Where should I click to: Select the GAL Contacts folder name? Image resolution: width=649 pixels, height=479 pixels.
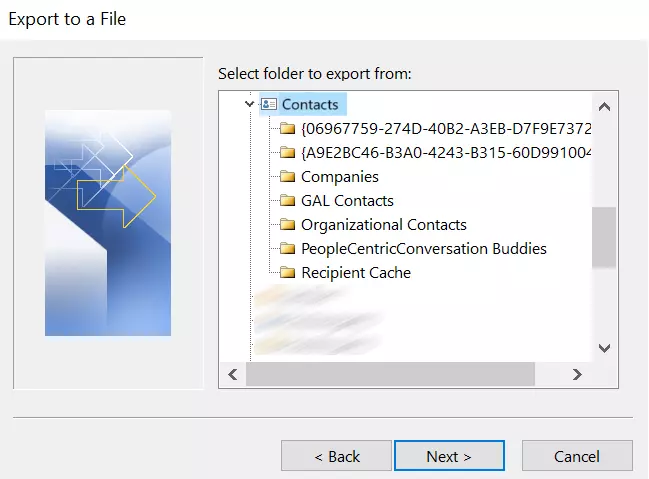click(347, 201)
